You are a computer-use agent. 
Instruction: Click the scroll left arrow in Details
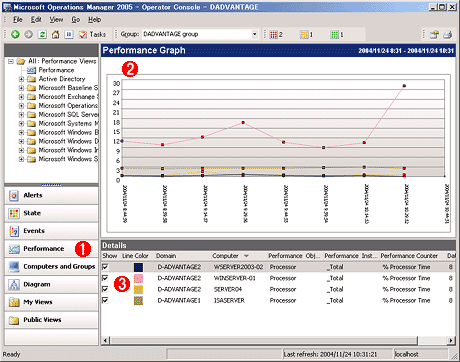click(x=105, y=340)
